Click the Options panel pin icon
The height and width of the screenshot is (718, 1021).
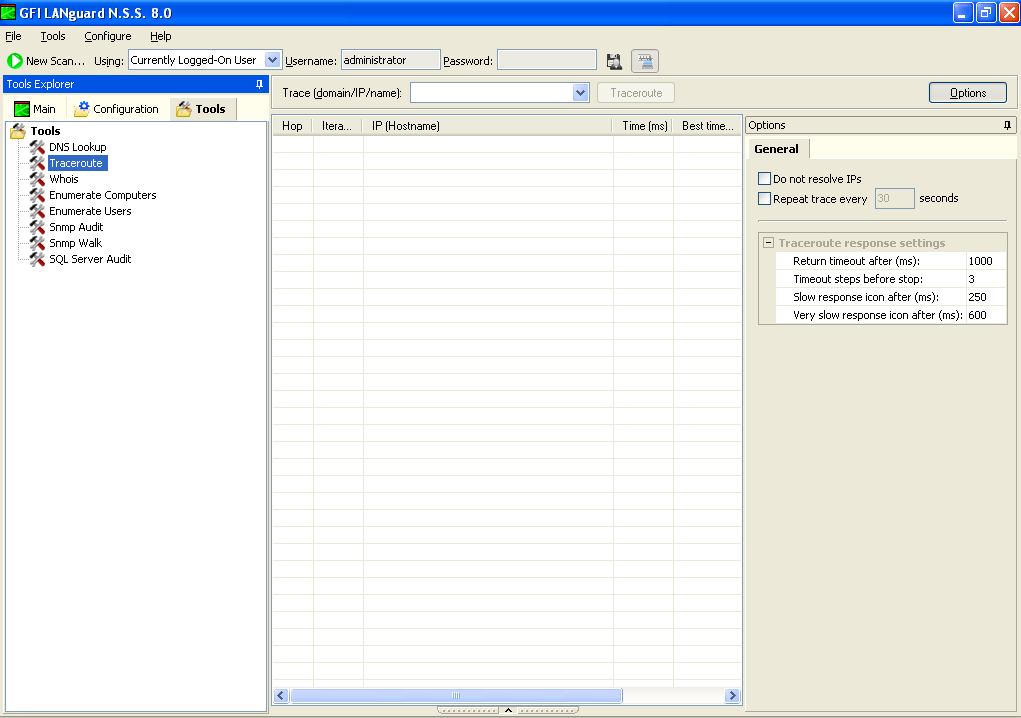[1007, 125]
